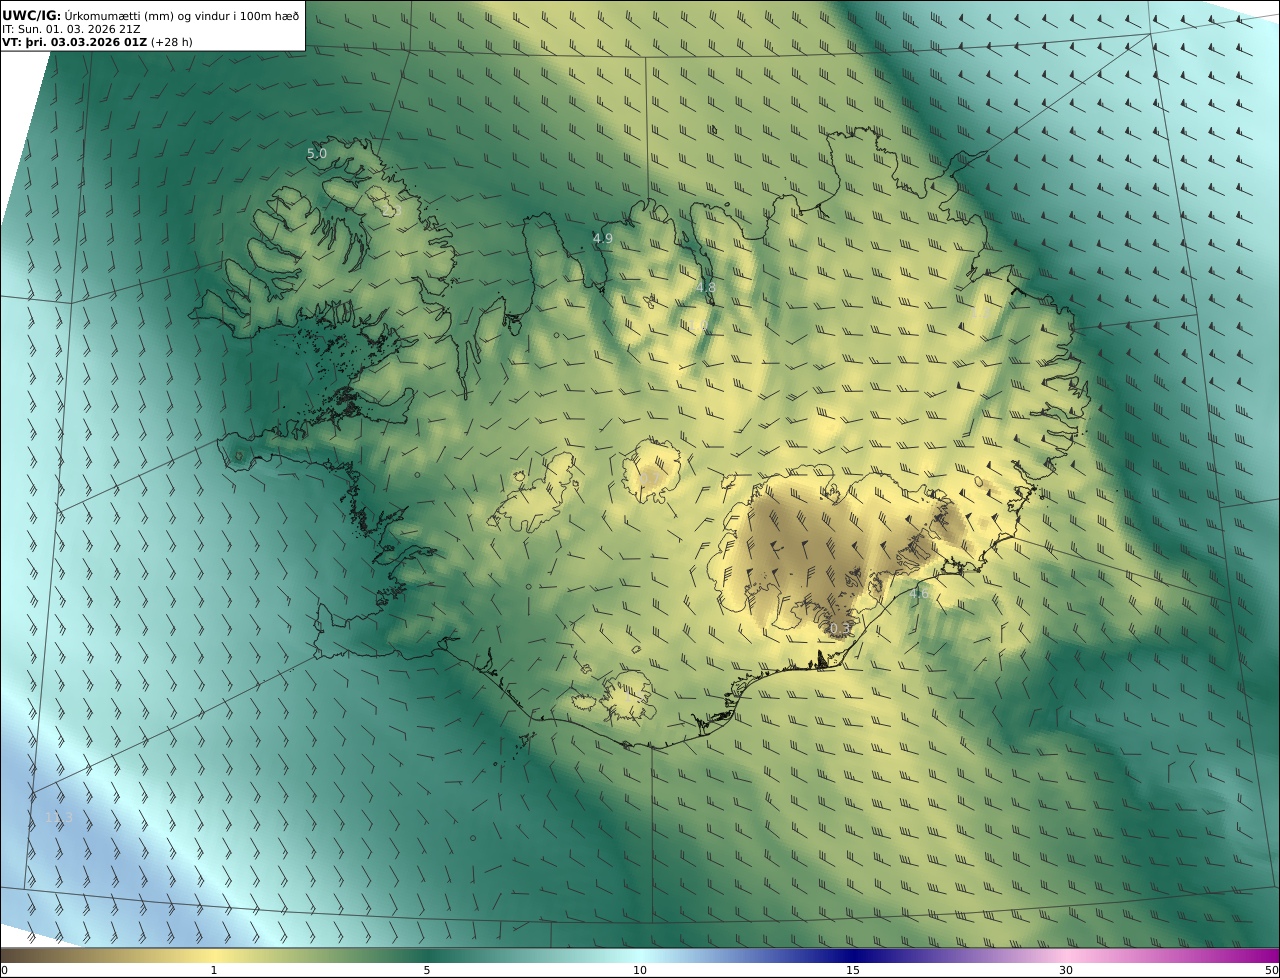Click the VT: þri. 03.03.2026 01Z (+28 h) line

[97, 42]
